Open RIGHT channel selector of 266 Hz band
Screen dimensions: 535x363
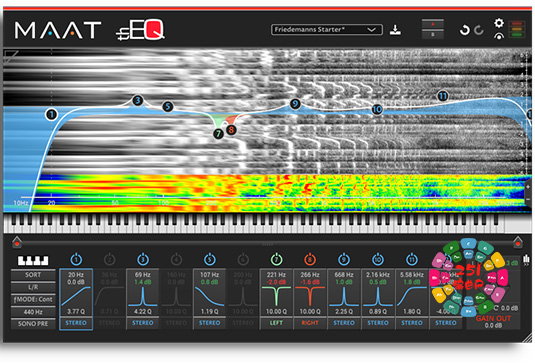(310, 323)
